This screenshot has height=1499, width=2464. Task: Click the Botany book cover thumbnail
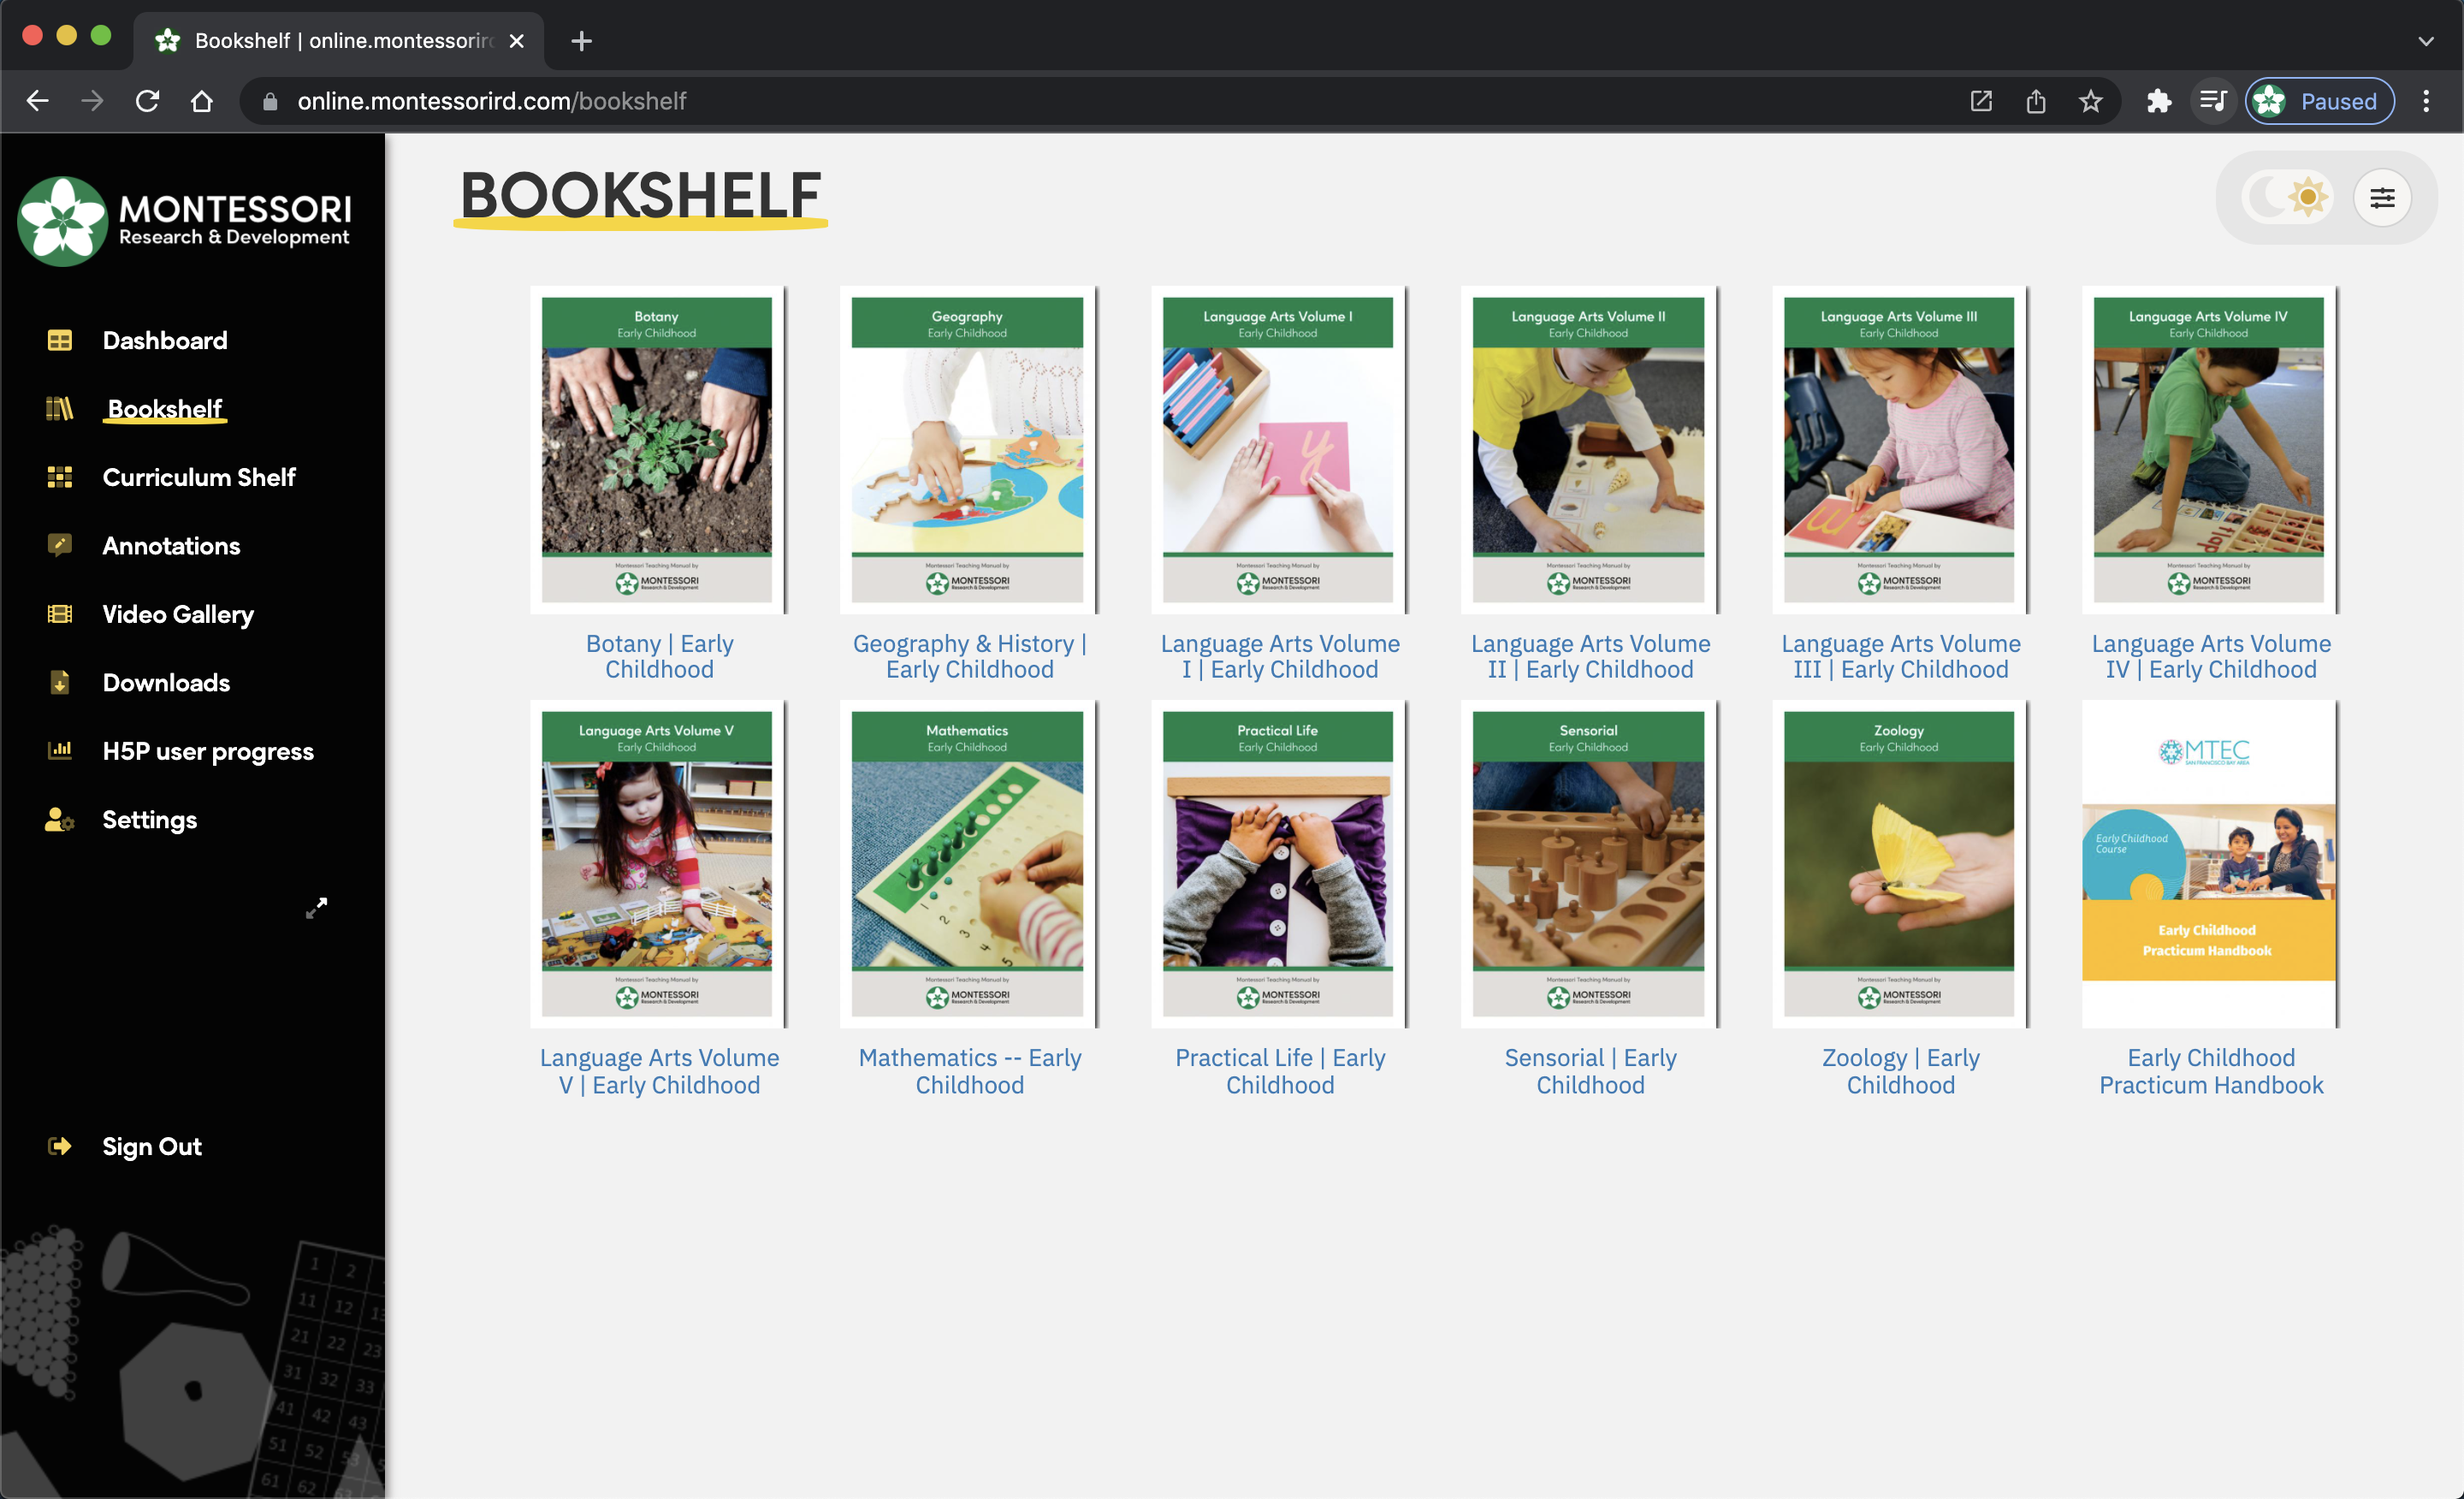[658, 450]
